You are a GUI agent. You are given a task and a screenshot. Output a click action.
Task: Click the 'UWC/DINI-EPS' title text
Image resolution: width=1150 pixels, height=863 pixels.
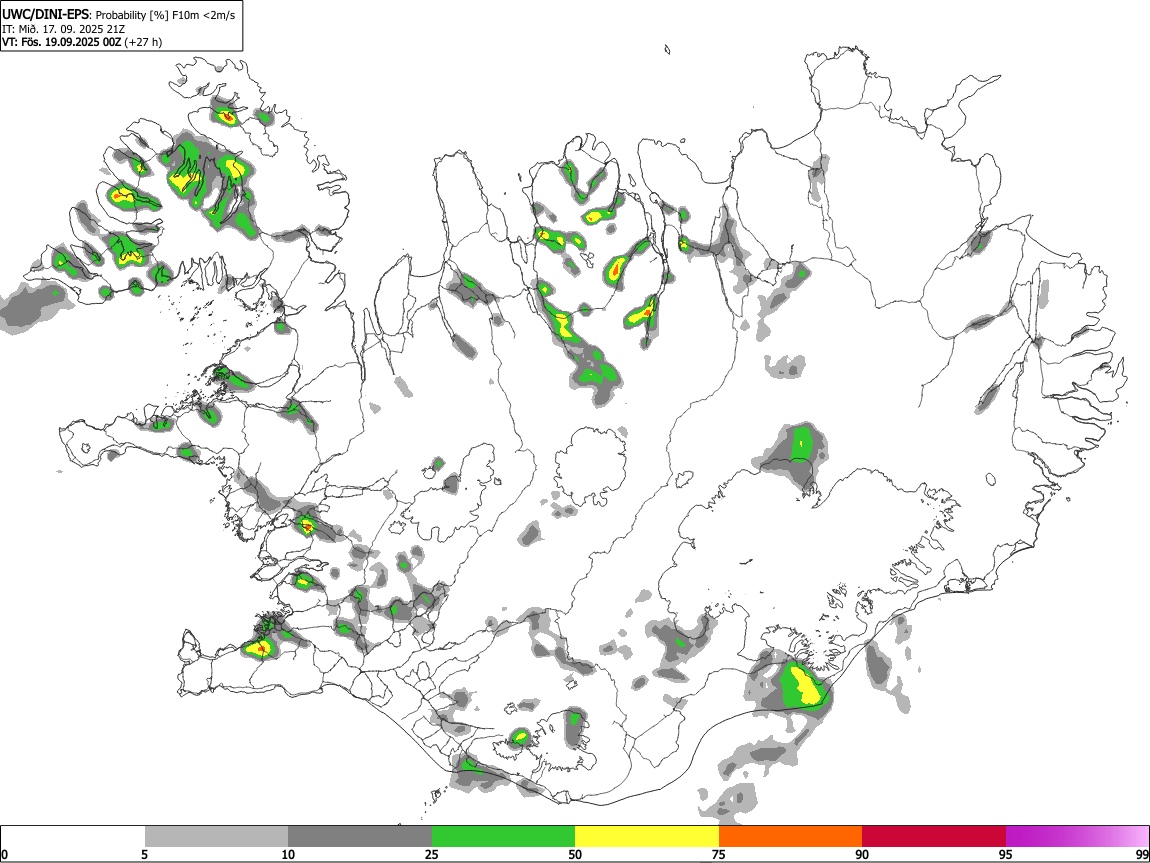point(45,15)
